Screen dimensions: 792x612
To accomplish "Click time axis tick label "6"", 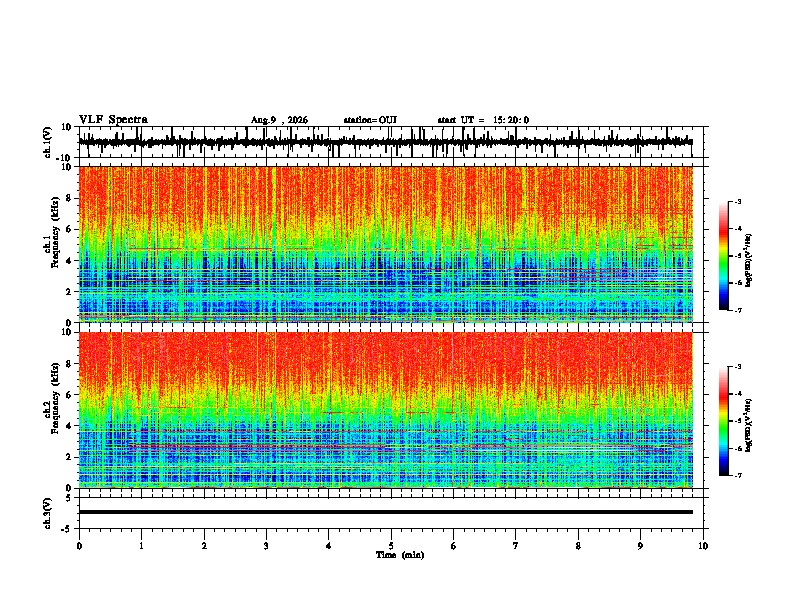I will pos(454,546).
